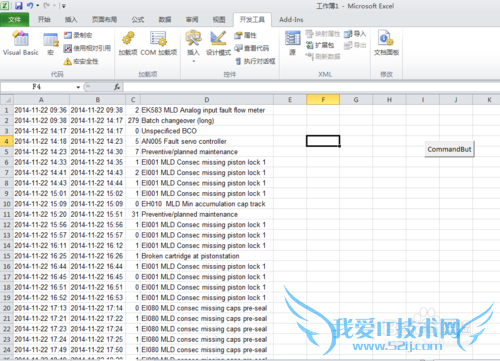Open the Document Panel
Image resolution: width=500 pixels, height=361 pixels.
[x=386, y=43]
